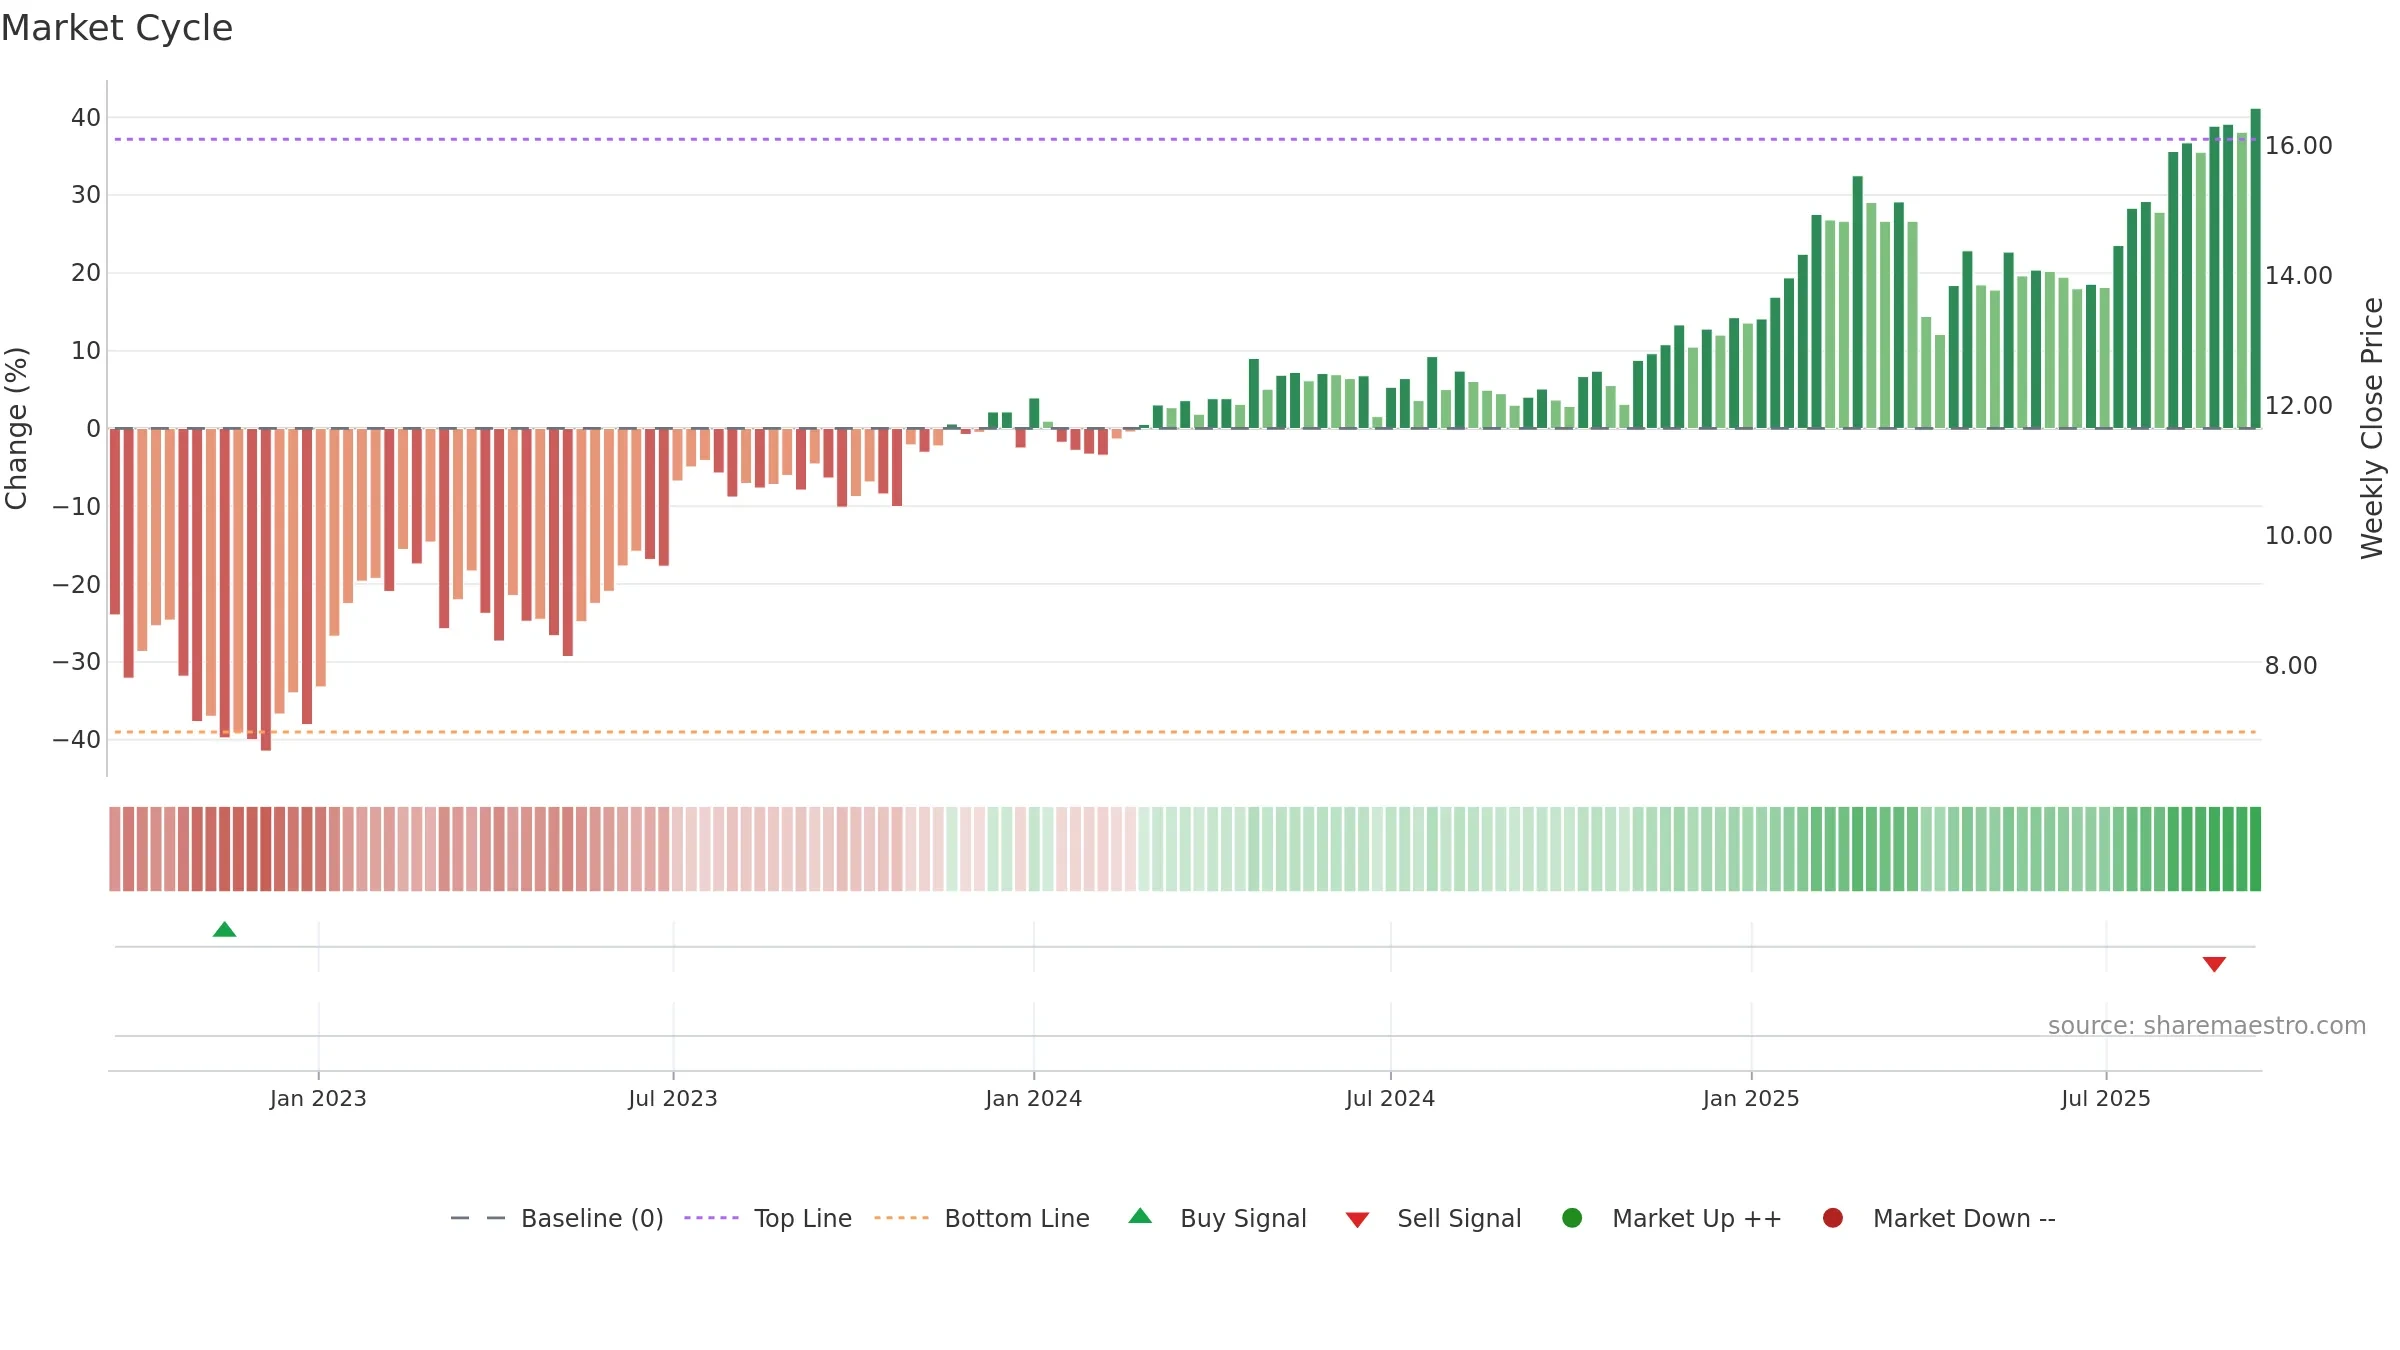Click the −30 tick on Change axis
Screen dimensions: 2400x1350
77,661
